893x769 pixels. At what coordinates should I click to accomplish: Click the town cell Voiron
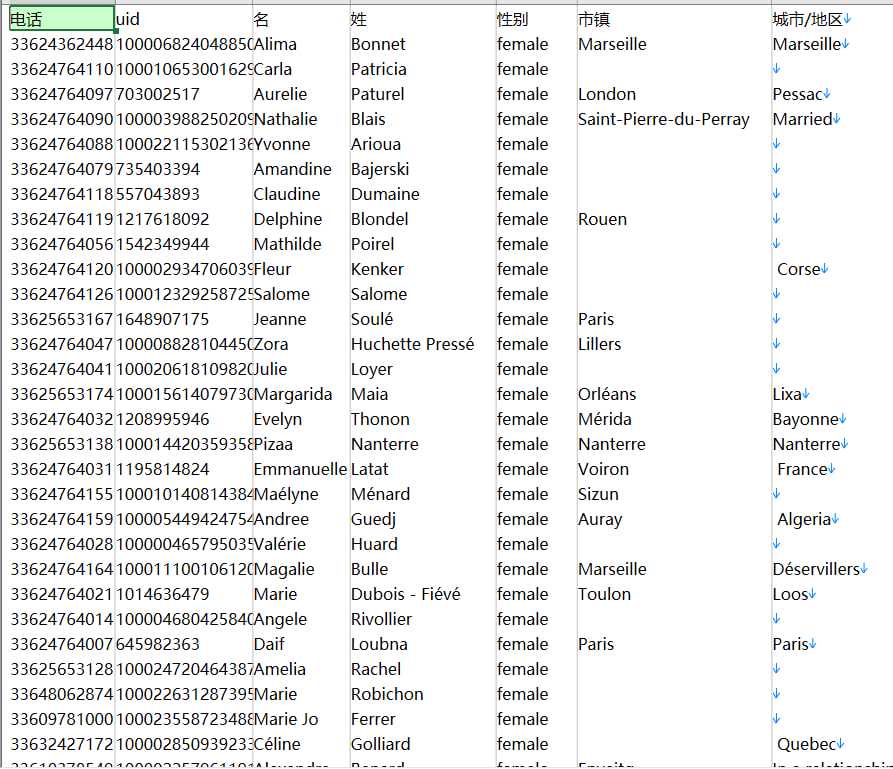(x=674, y=469)
